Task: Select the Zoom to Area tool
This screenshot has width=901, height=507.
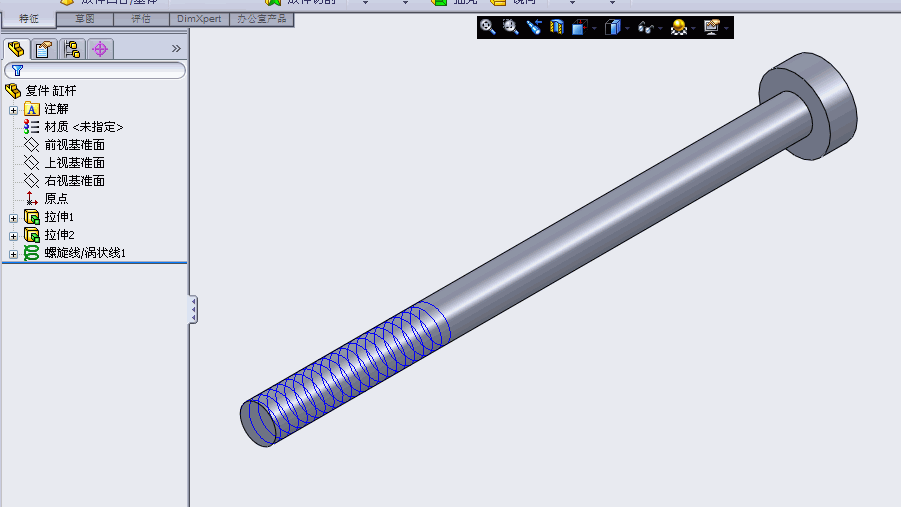Action: 510,27
